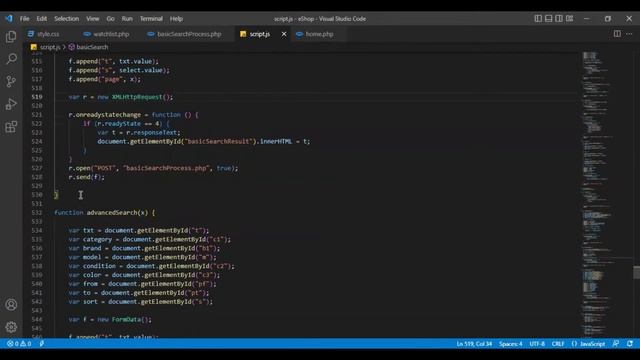The image size is (640, 360).
Task: Click "basicSearchResult" string on line 524
Action: [x=219, y=141]
